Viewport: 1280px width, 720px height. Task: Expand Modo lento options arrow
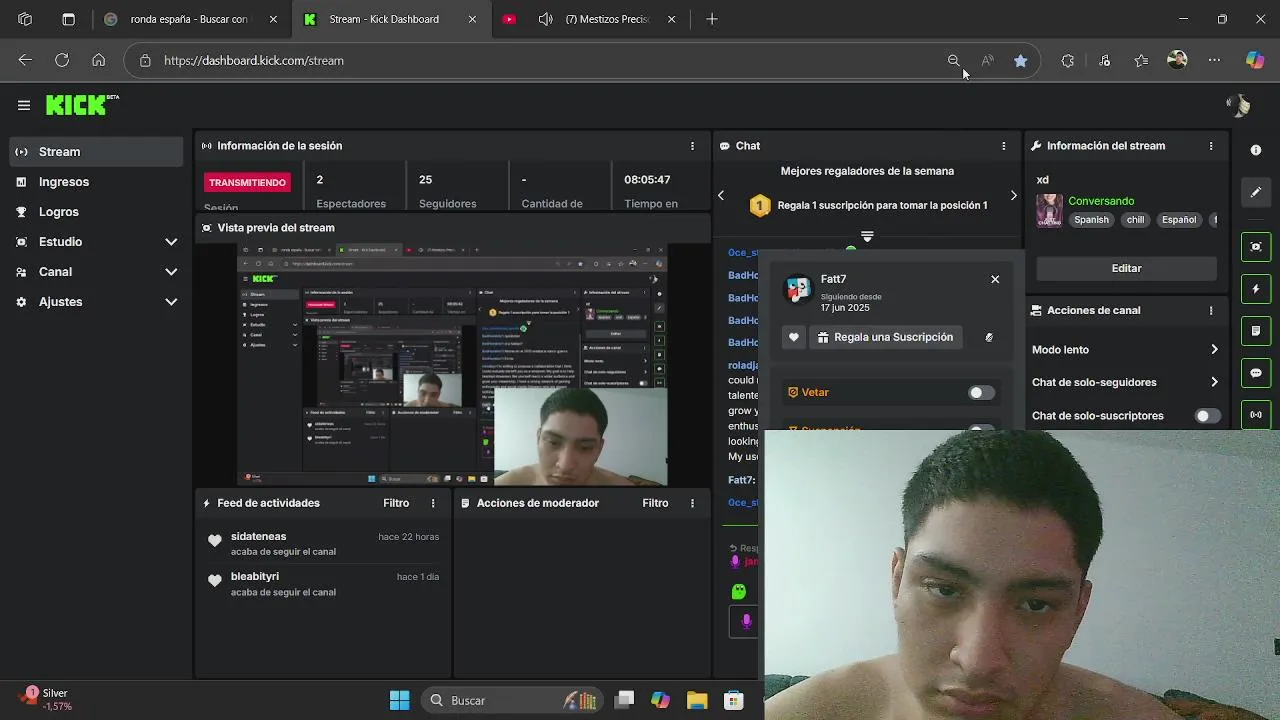(x=1214, y=350)
